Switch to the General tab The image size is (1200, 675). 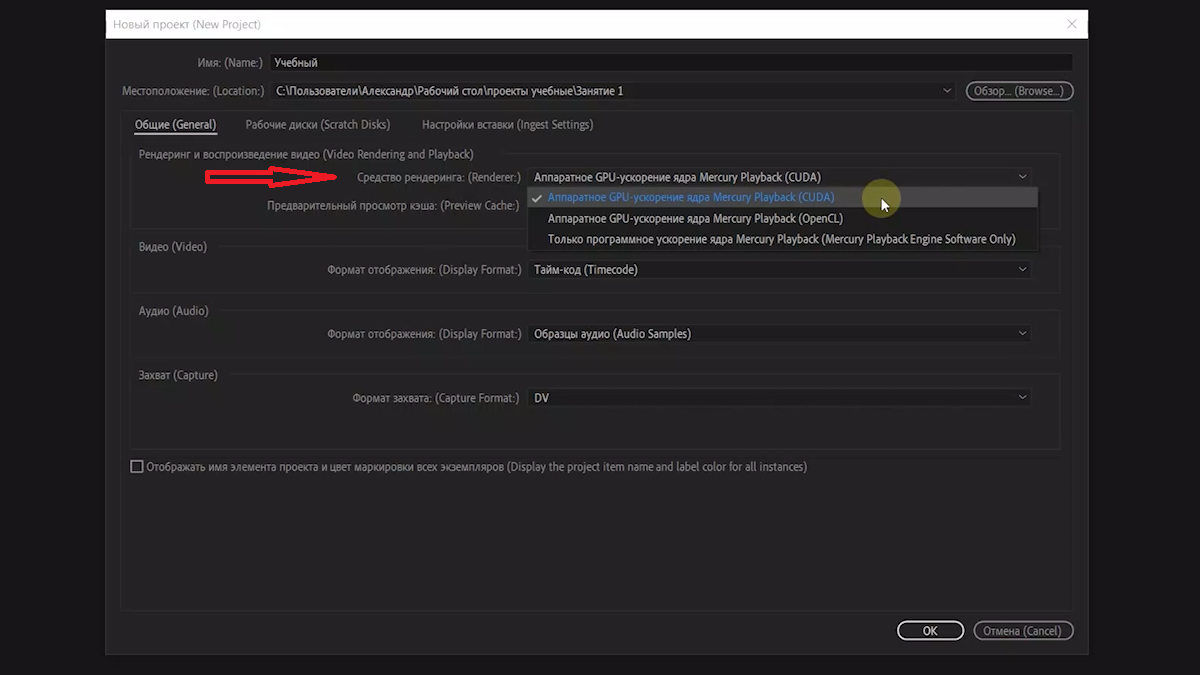point(175,125)
